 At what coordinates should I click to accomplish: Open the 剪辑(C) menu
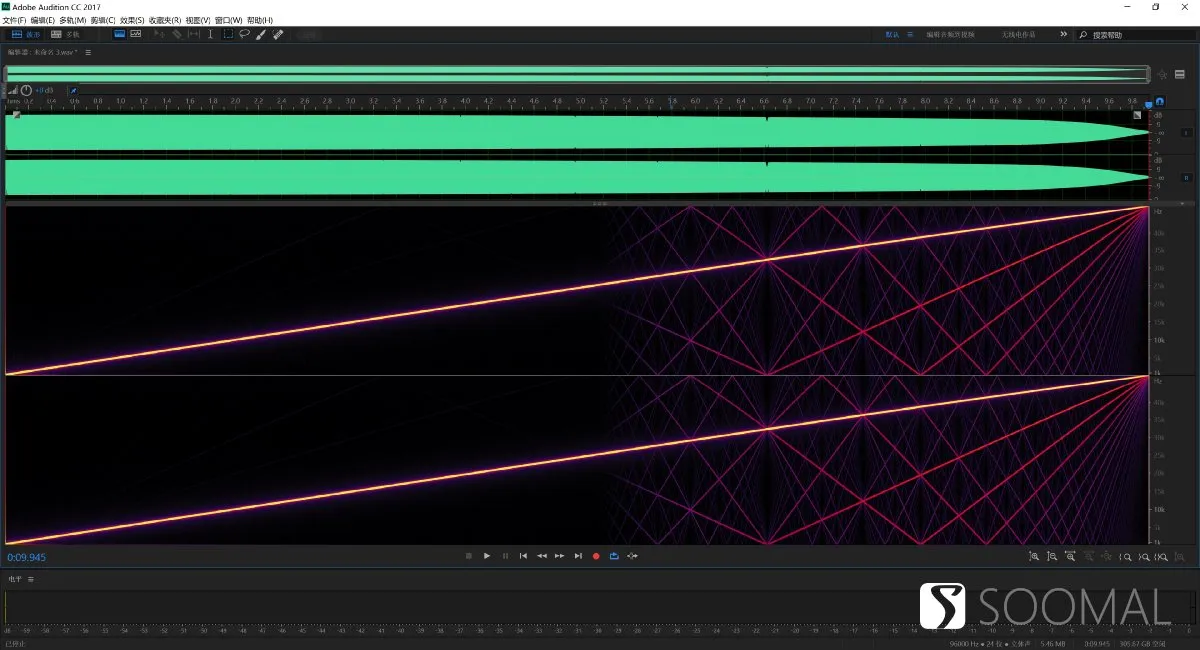click(102, 20)
